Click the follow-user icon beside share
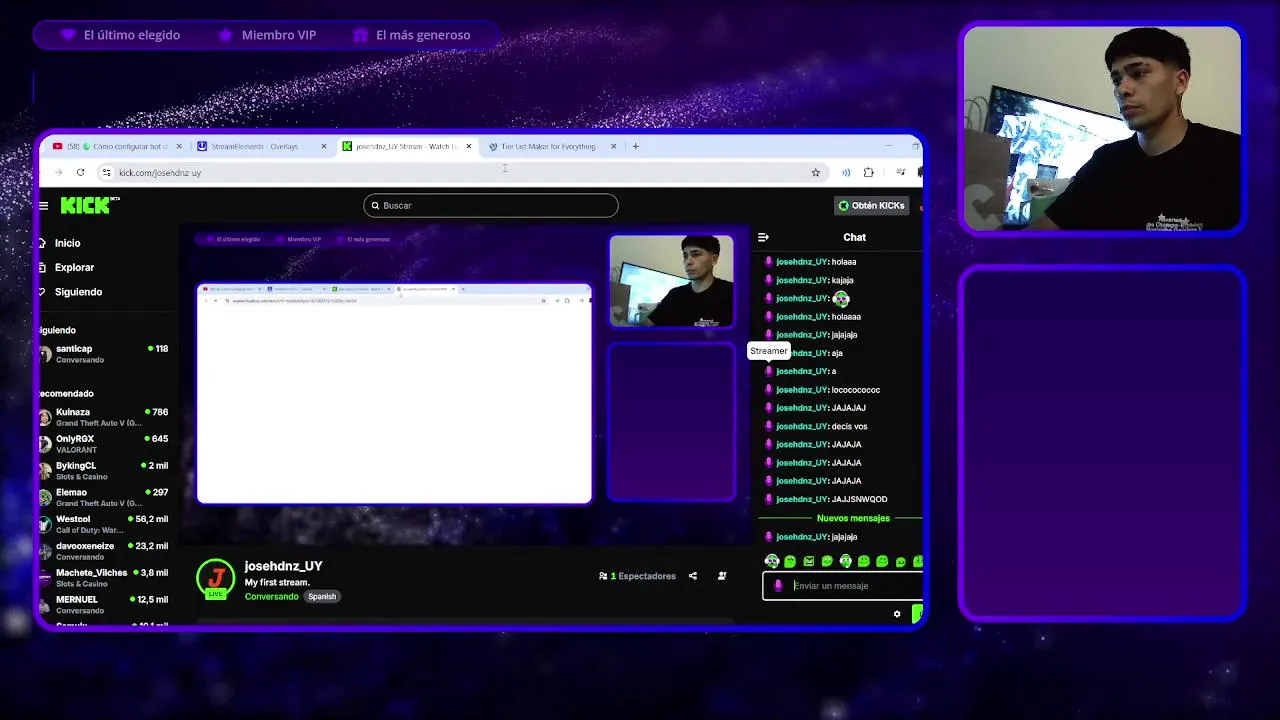 (x=722, y=576)
